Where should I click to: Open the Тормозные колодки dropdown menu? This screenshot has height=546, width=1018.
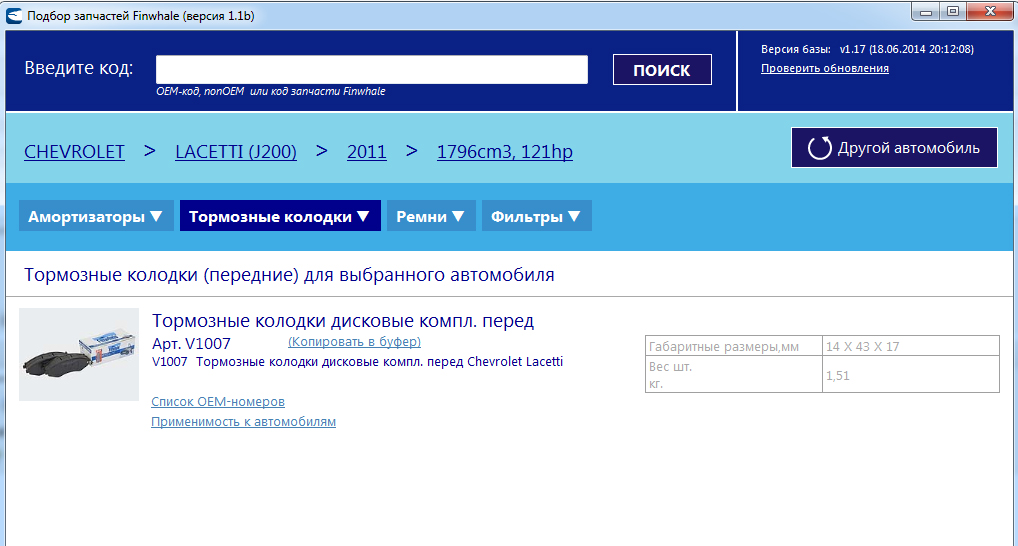pyautogui.click(x=279, y=216)
